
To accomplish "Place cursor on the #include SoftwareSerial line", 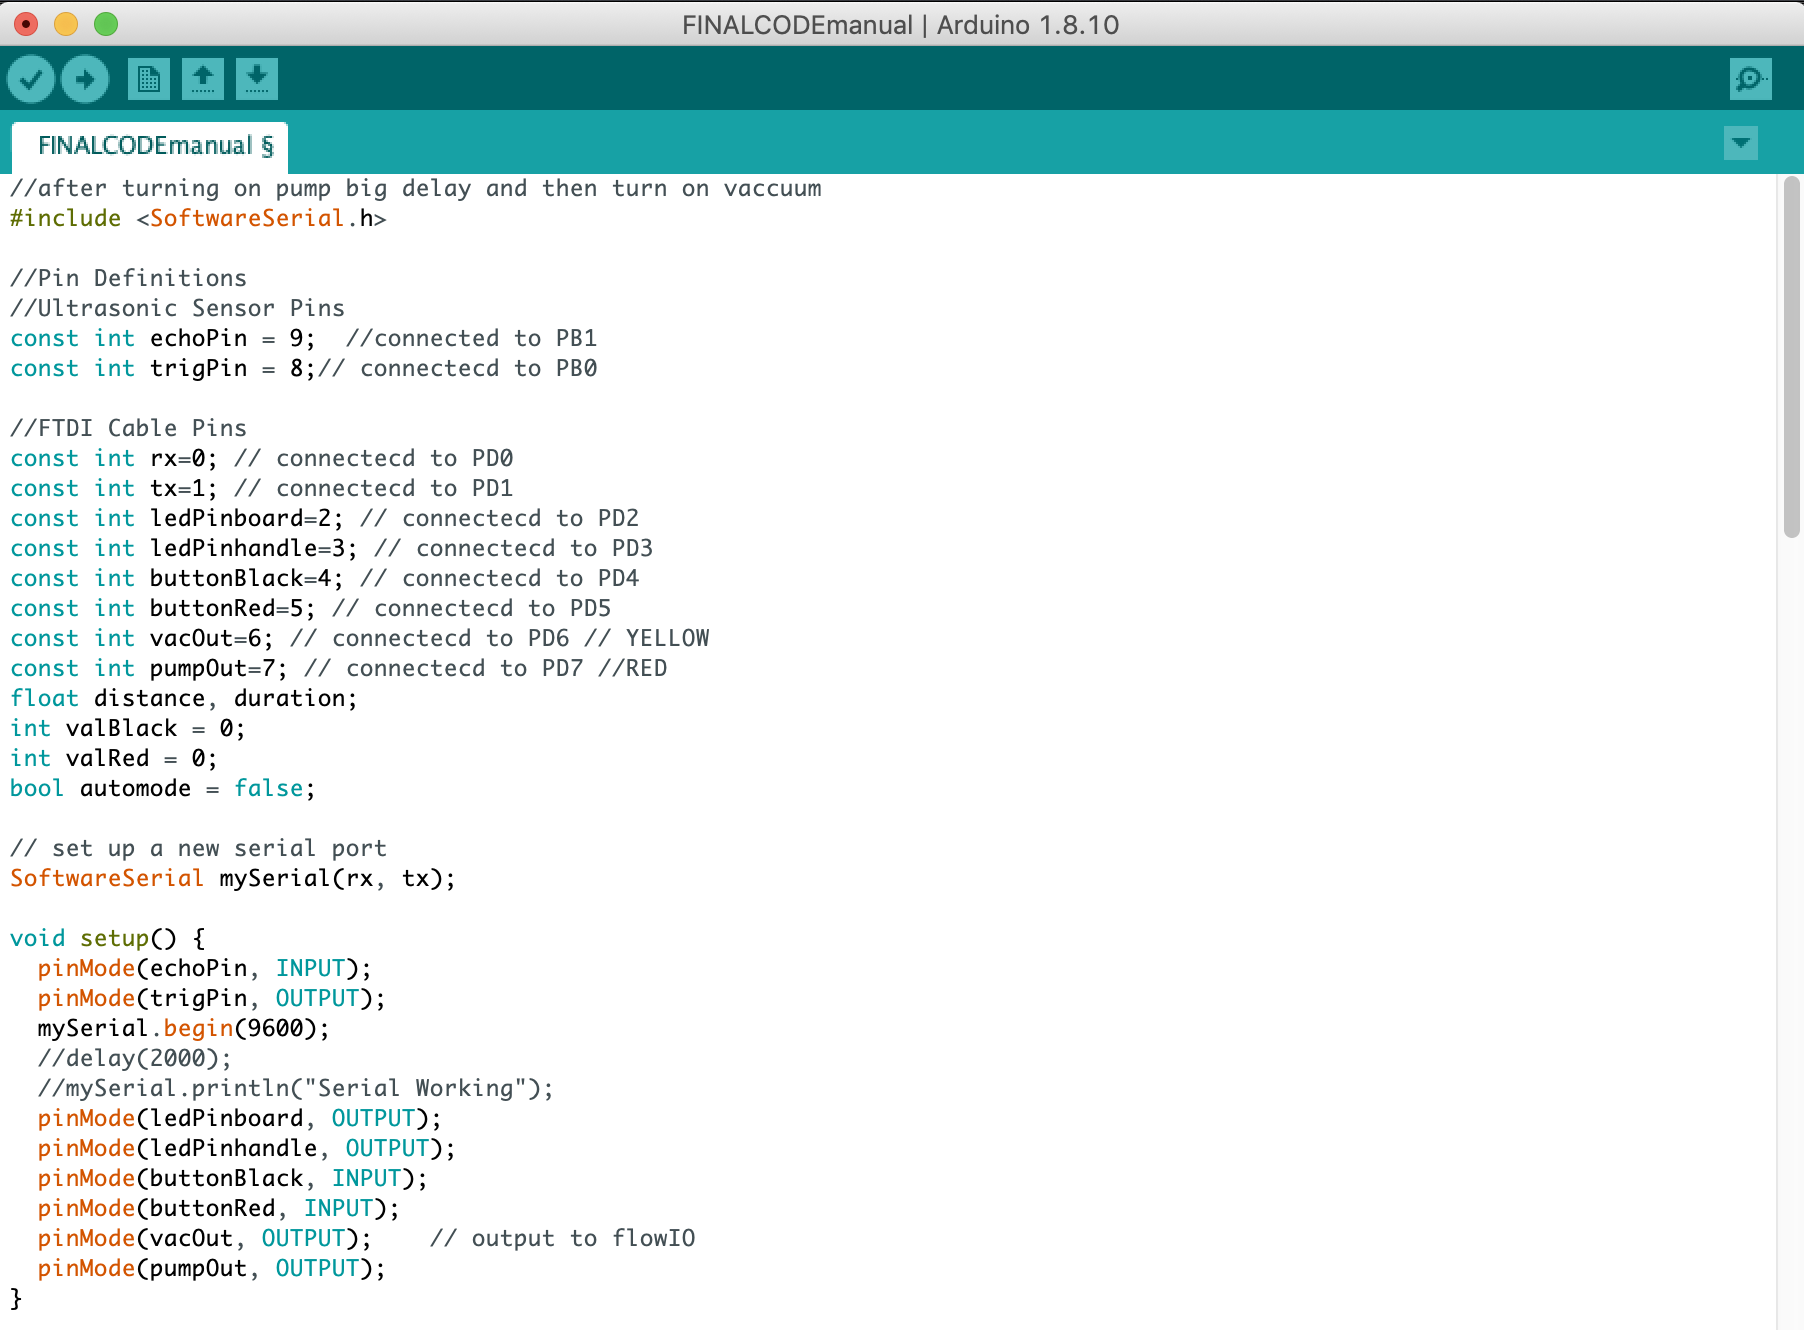I will pyautogui.click(x=198, y=218).
